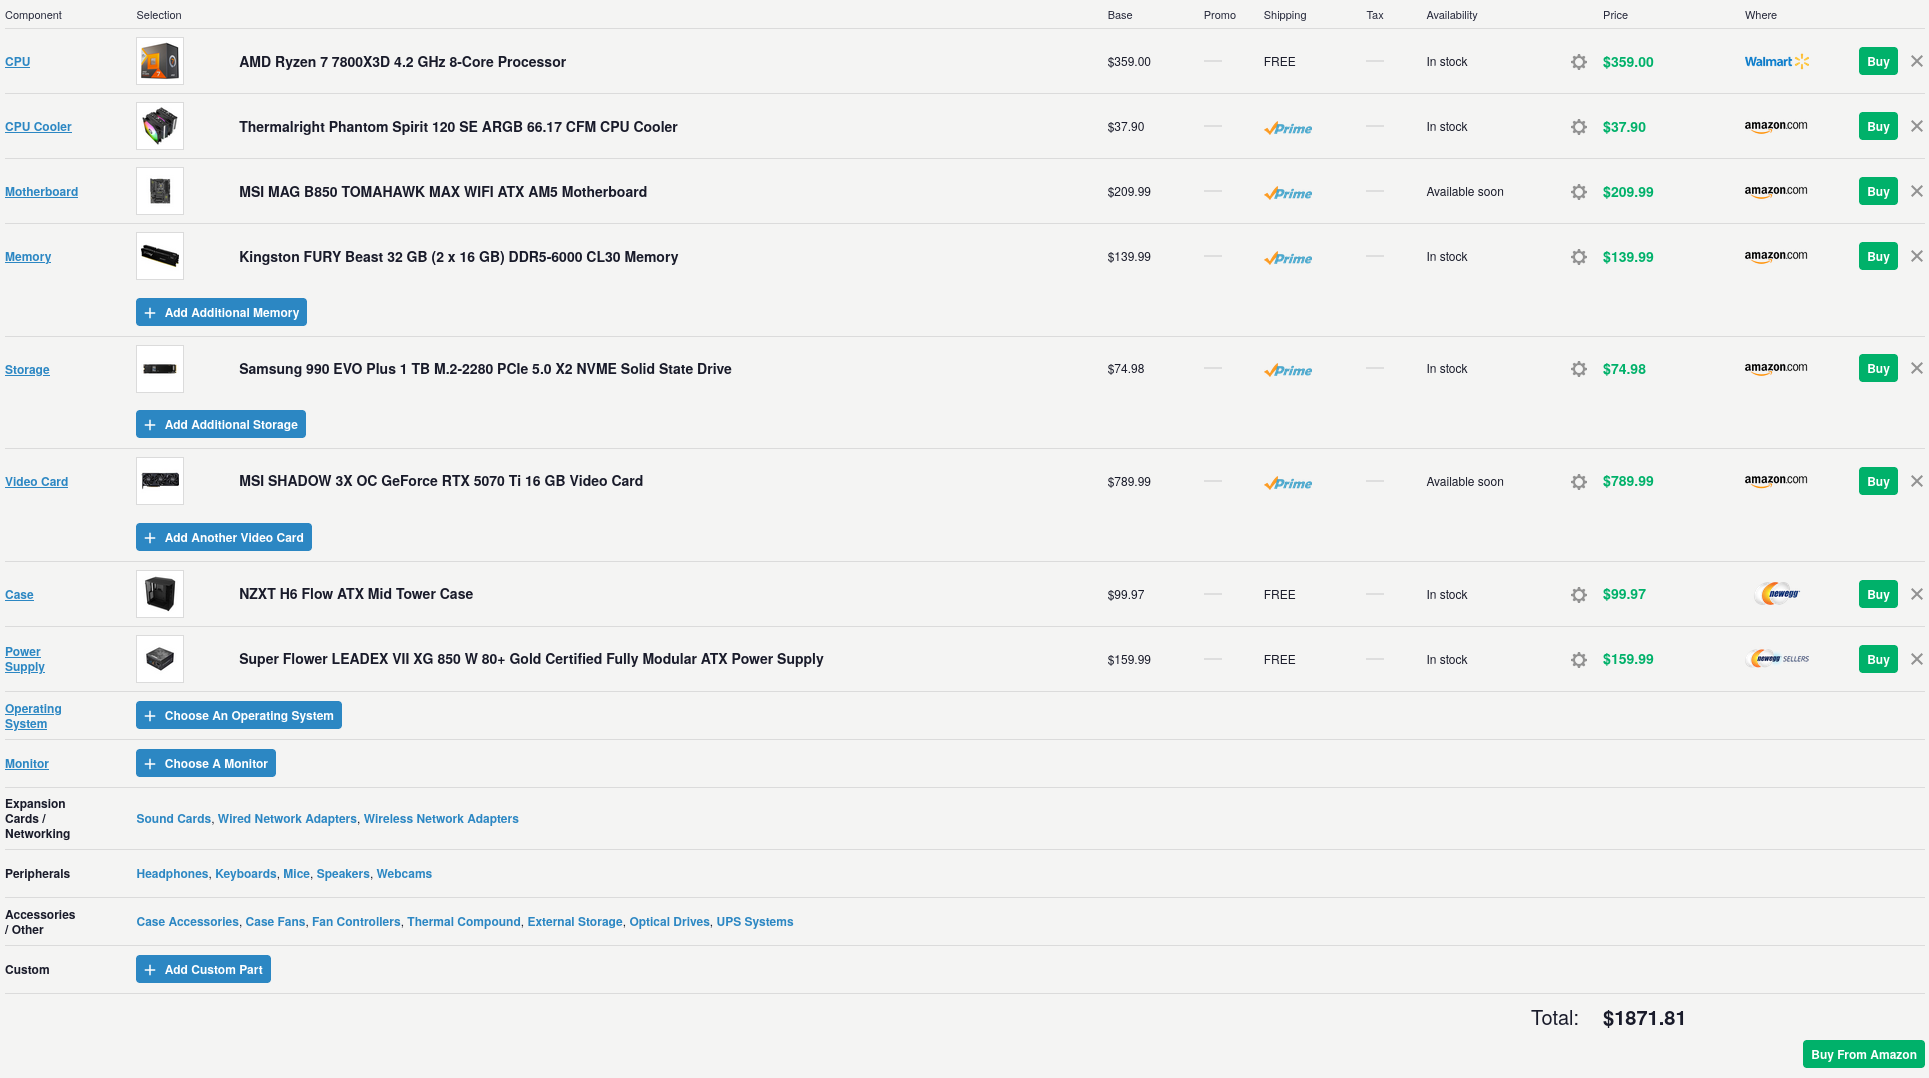Open the Operating System component link
This screenshot has width=1929, height=1078.
33,716
